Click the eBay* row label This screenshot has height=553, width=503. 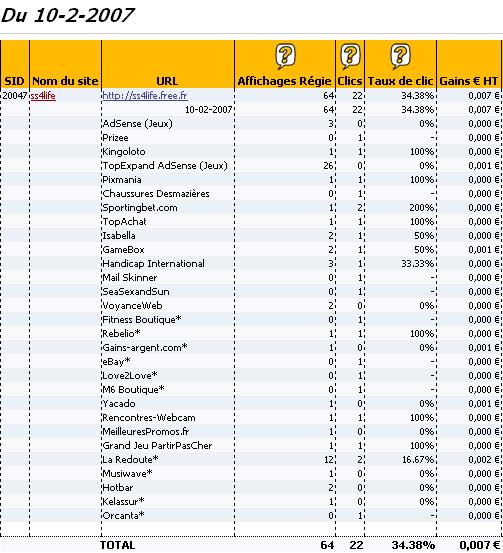[x=116, y=362]
